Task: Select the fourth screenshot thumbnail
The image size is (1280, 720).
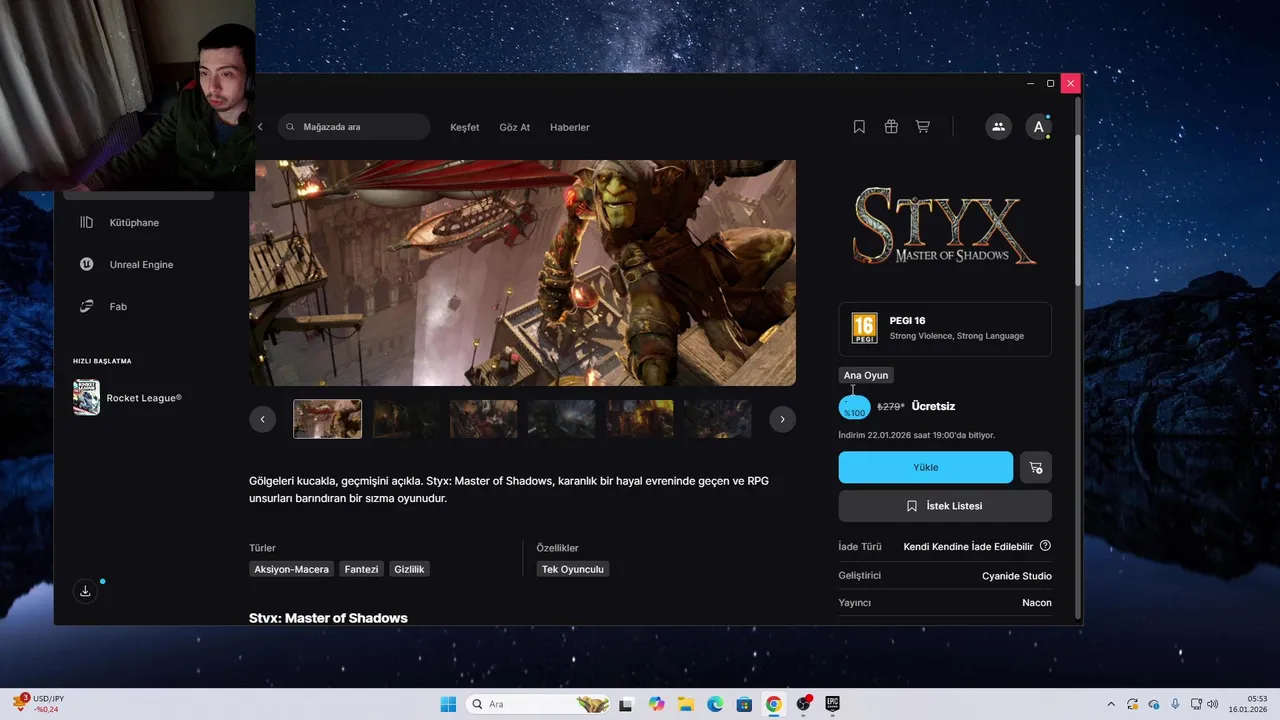Action: tap(562, 419)
